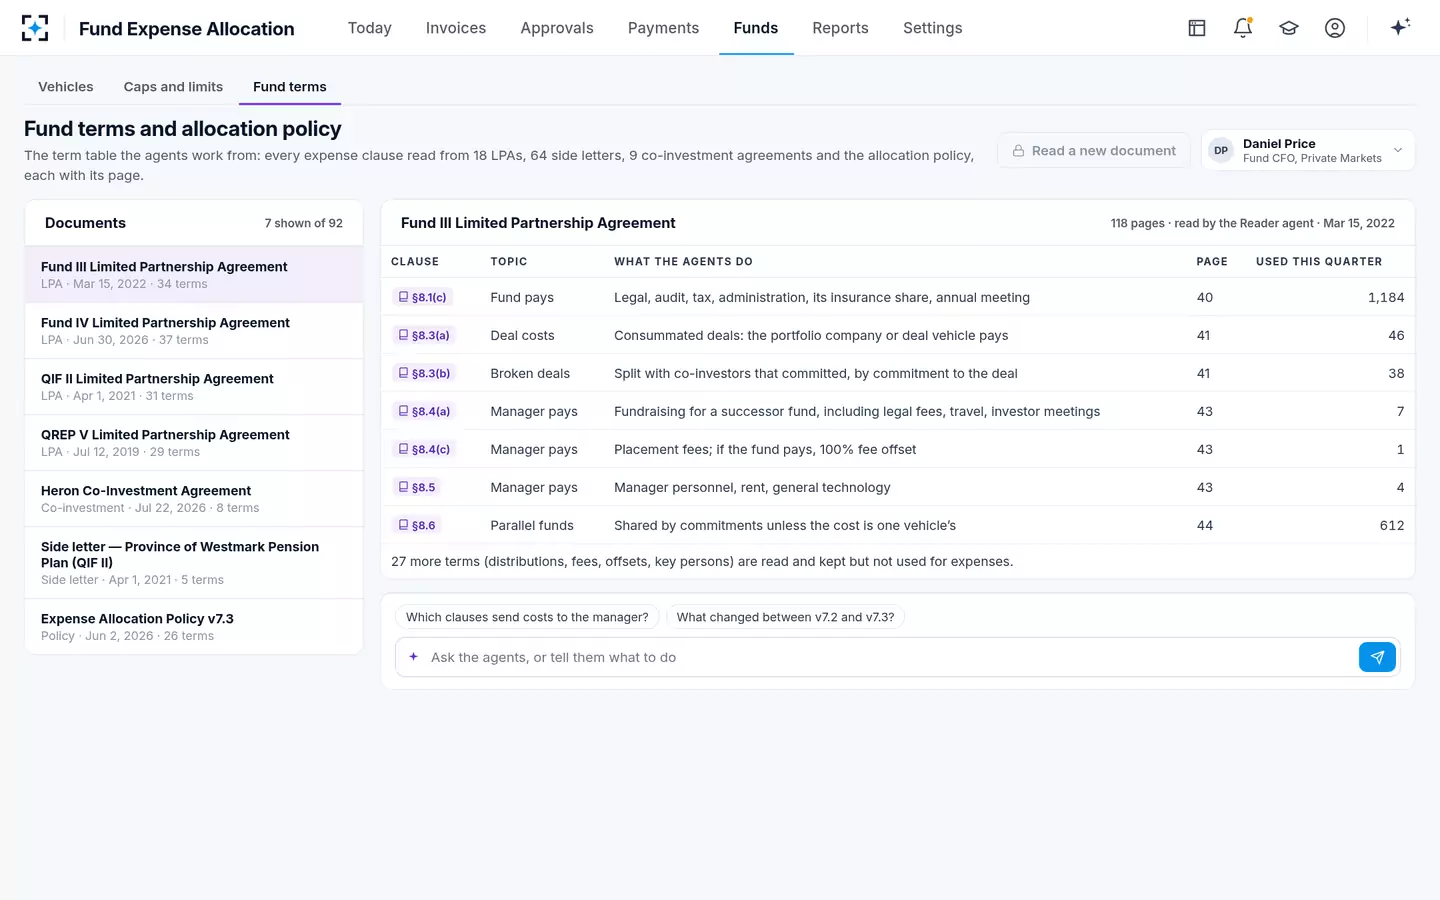Select Province of Westmark Pension Plan side letter
This screenshot has height=900, width=1440.
(x=194, y=563)
